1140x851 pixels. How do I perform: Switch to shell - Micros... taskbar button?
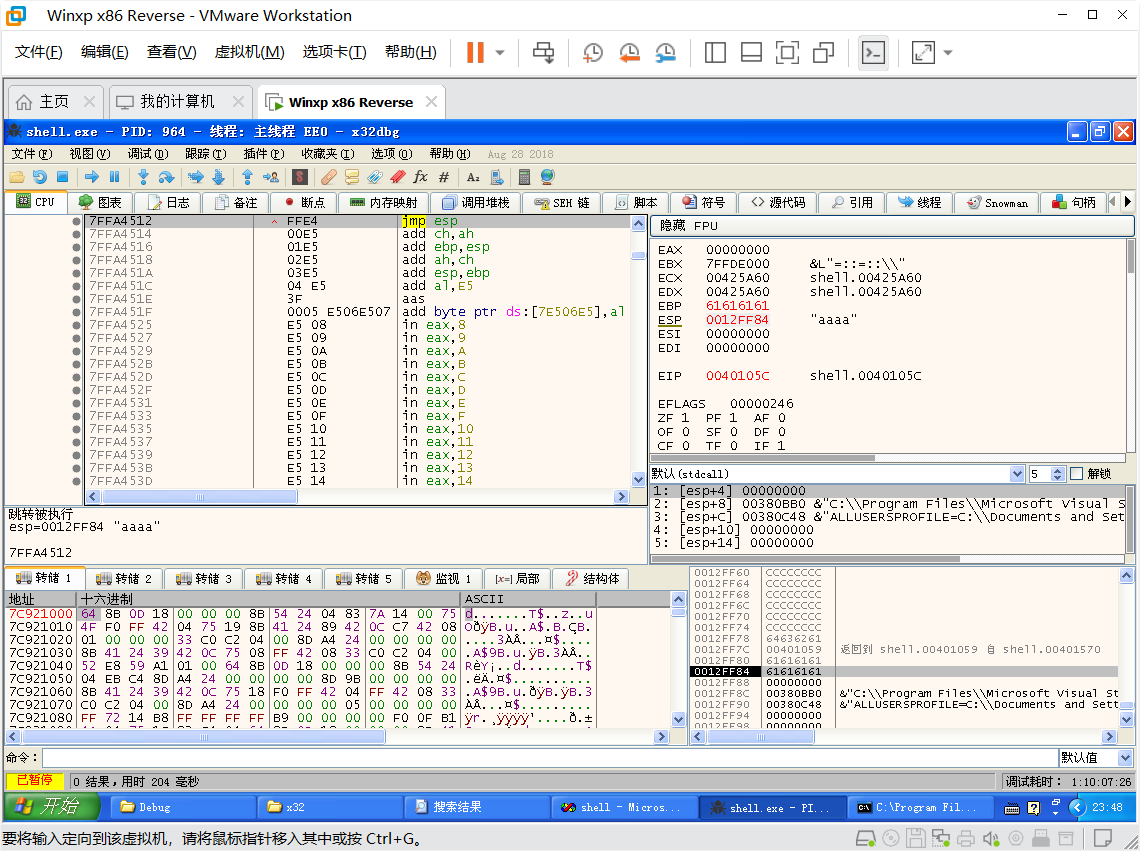(x=624, y=807)
